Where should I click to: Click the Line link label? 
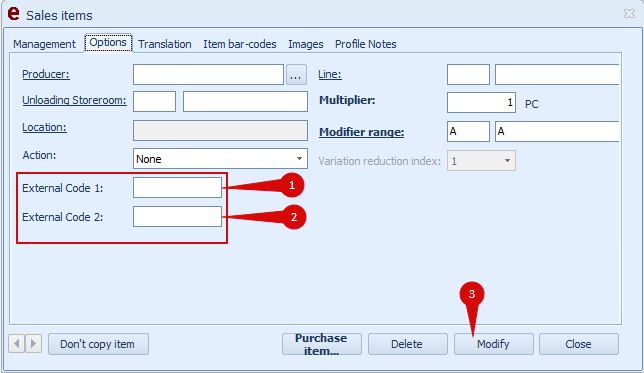point(330,74)
